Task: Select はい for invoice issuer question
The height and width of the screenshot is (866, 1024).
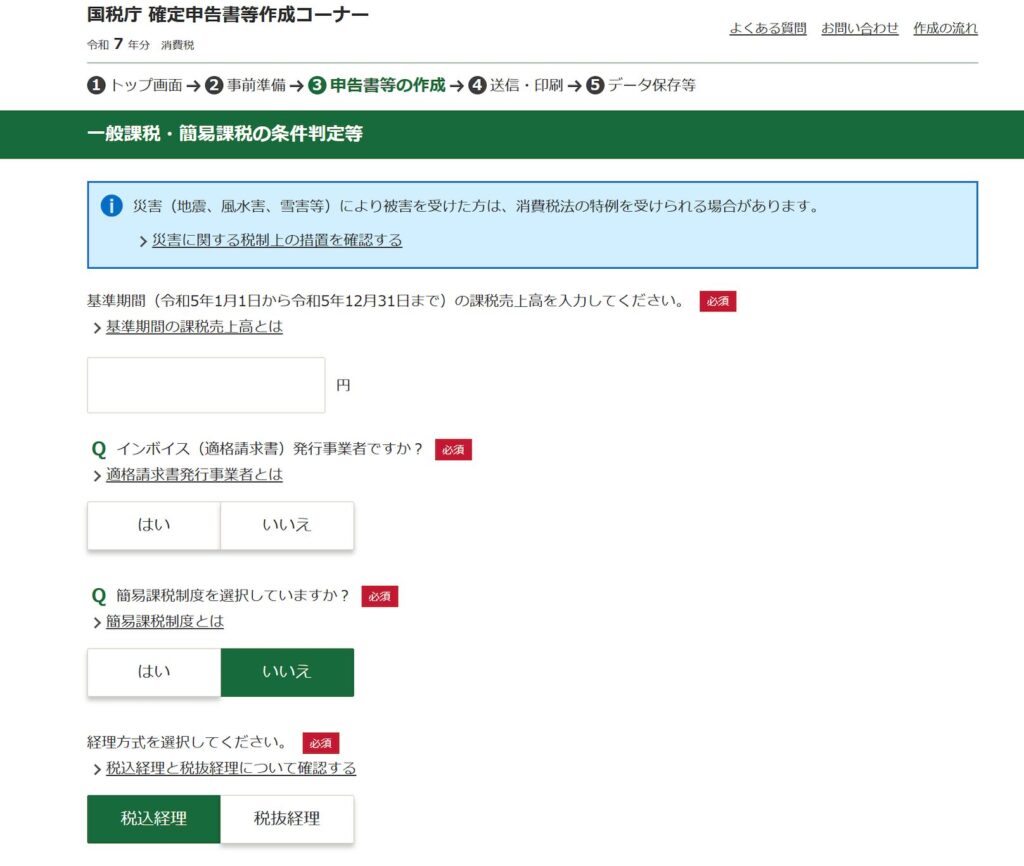Action: click(154, 525)
